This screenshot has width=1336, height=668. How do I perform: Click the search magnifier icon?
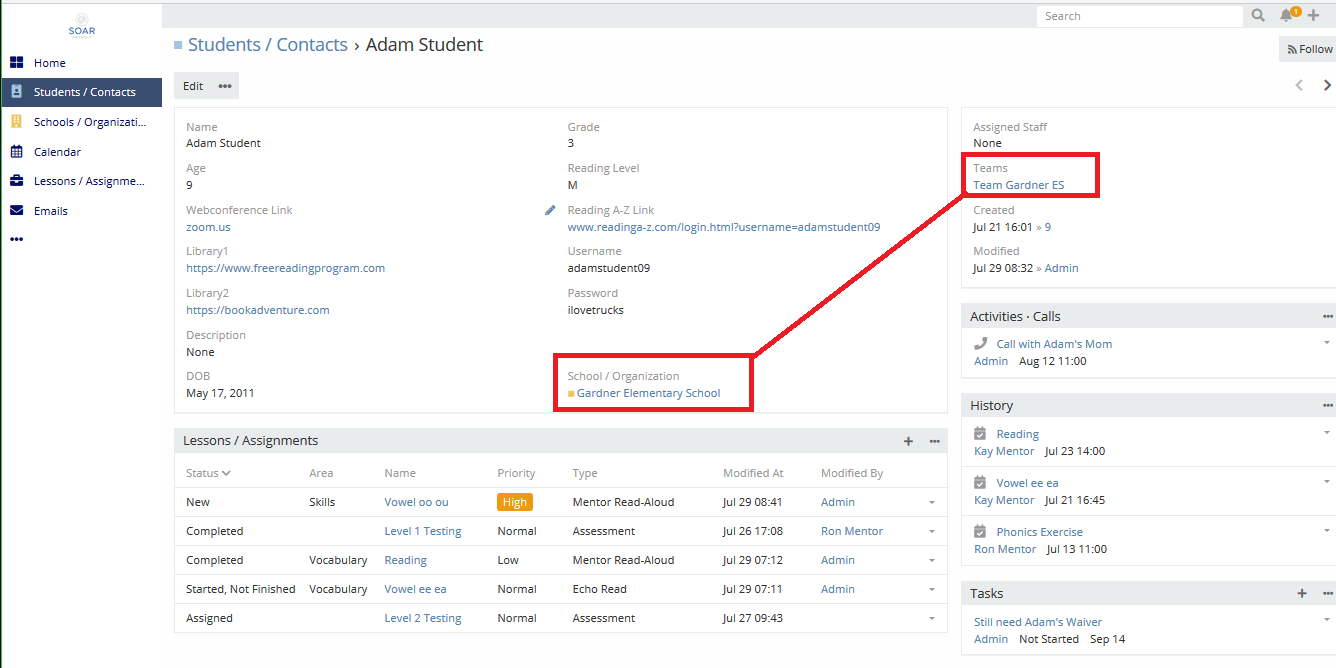pos(1258,16)
